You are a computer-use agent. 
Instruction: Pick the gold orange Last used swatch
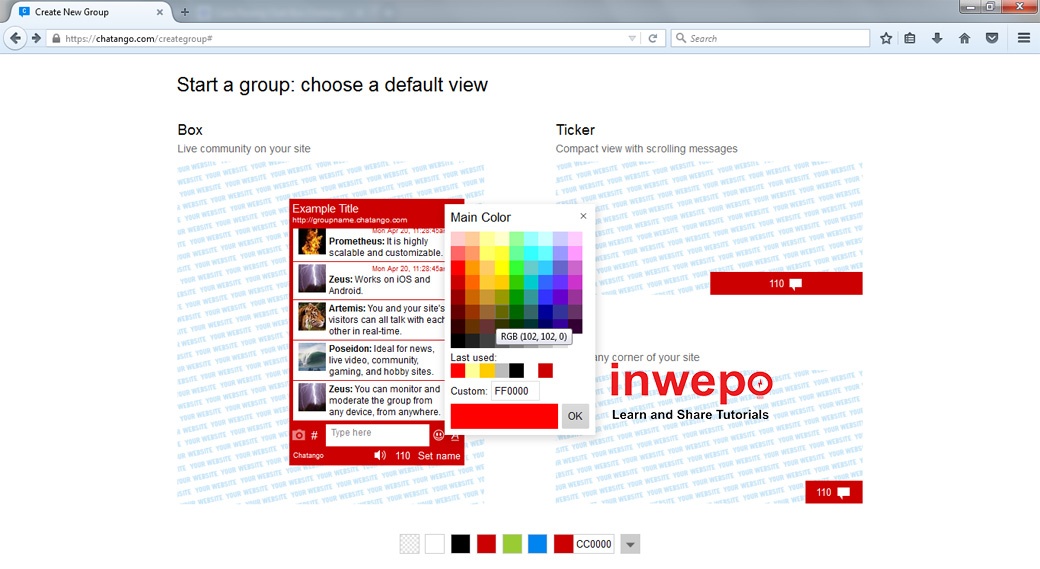(487, 371)
